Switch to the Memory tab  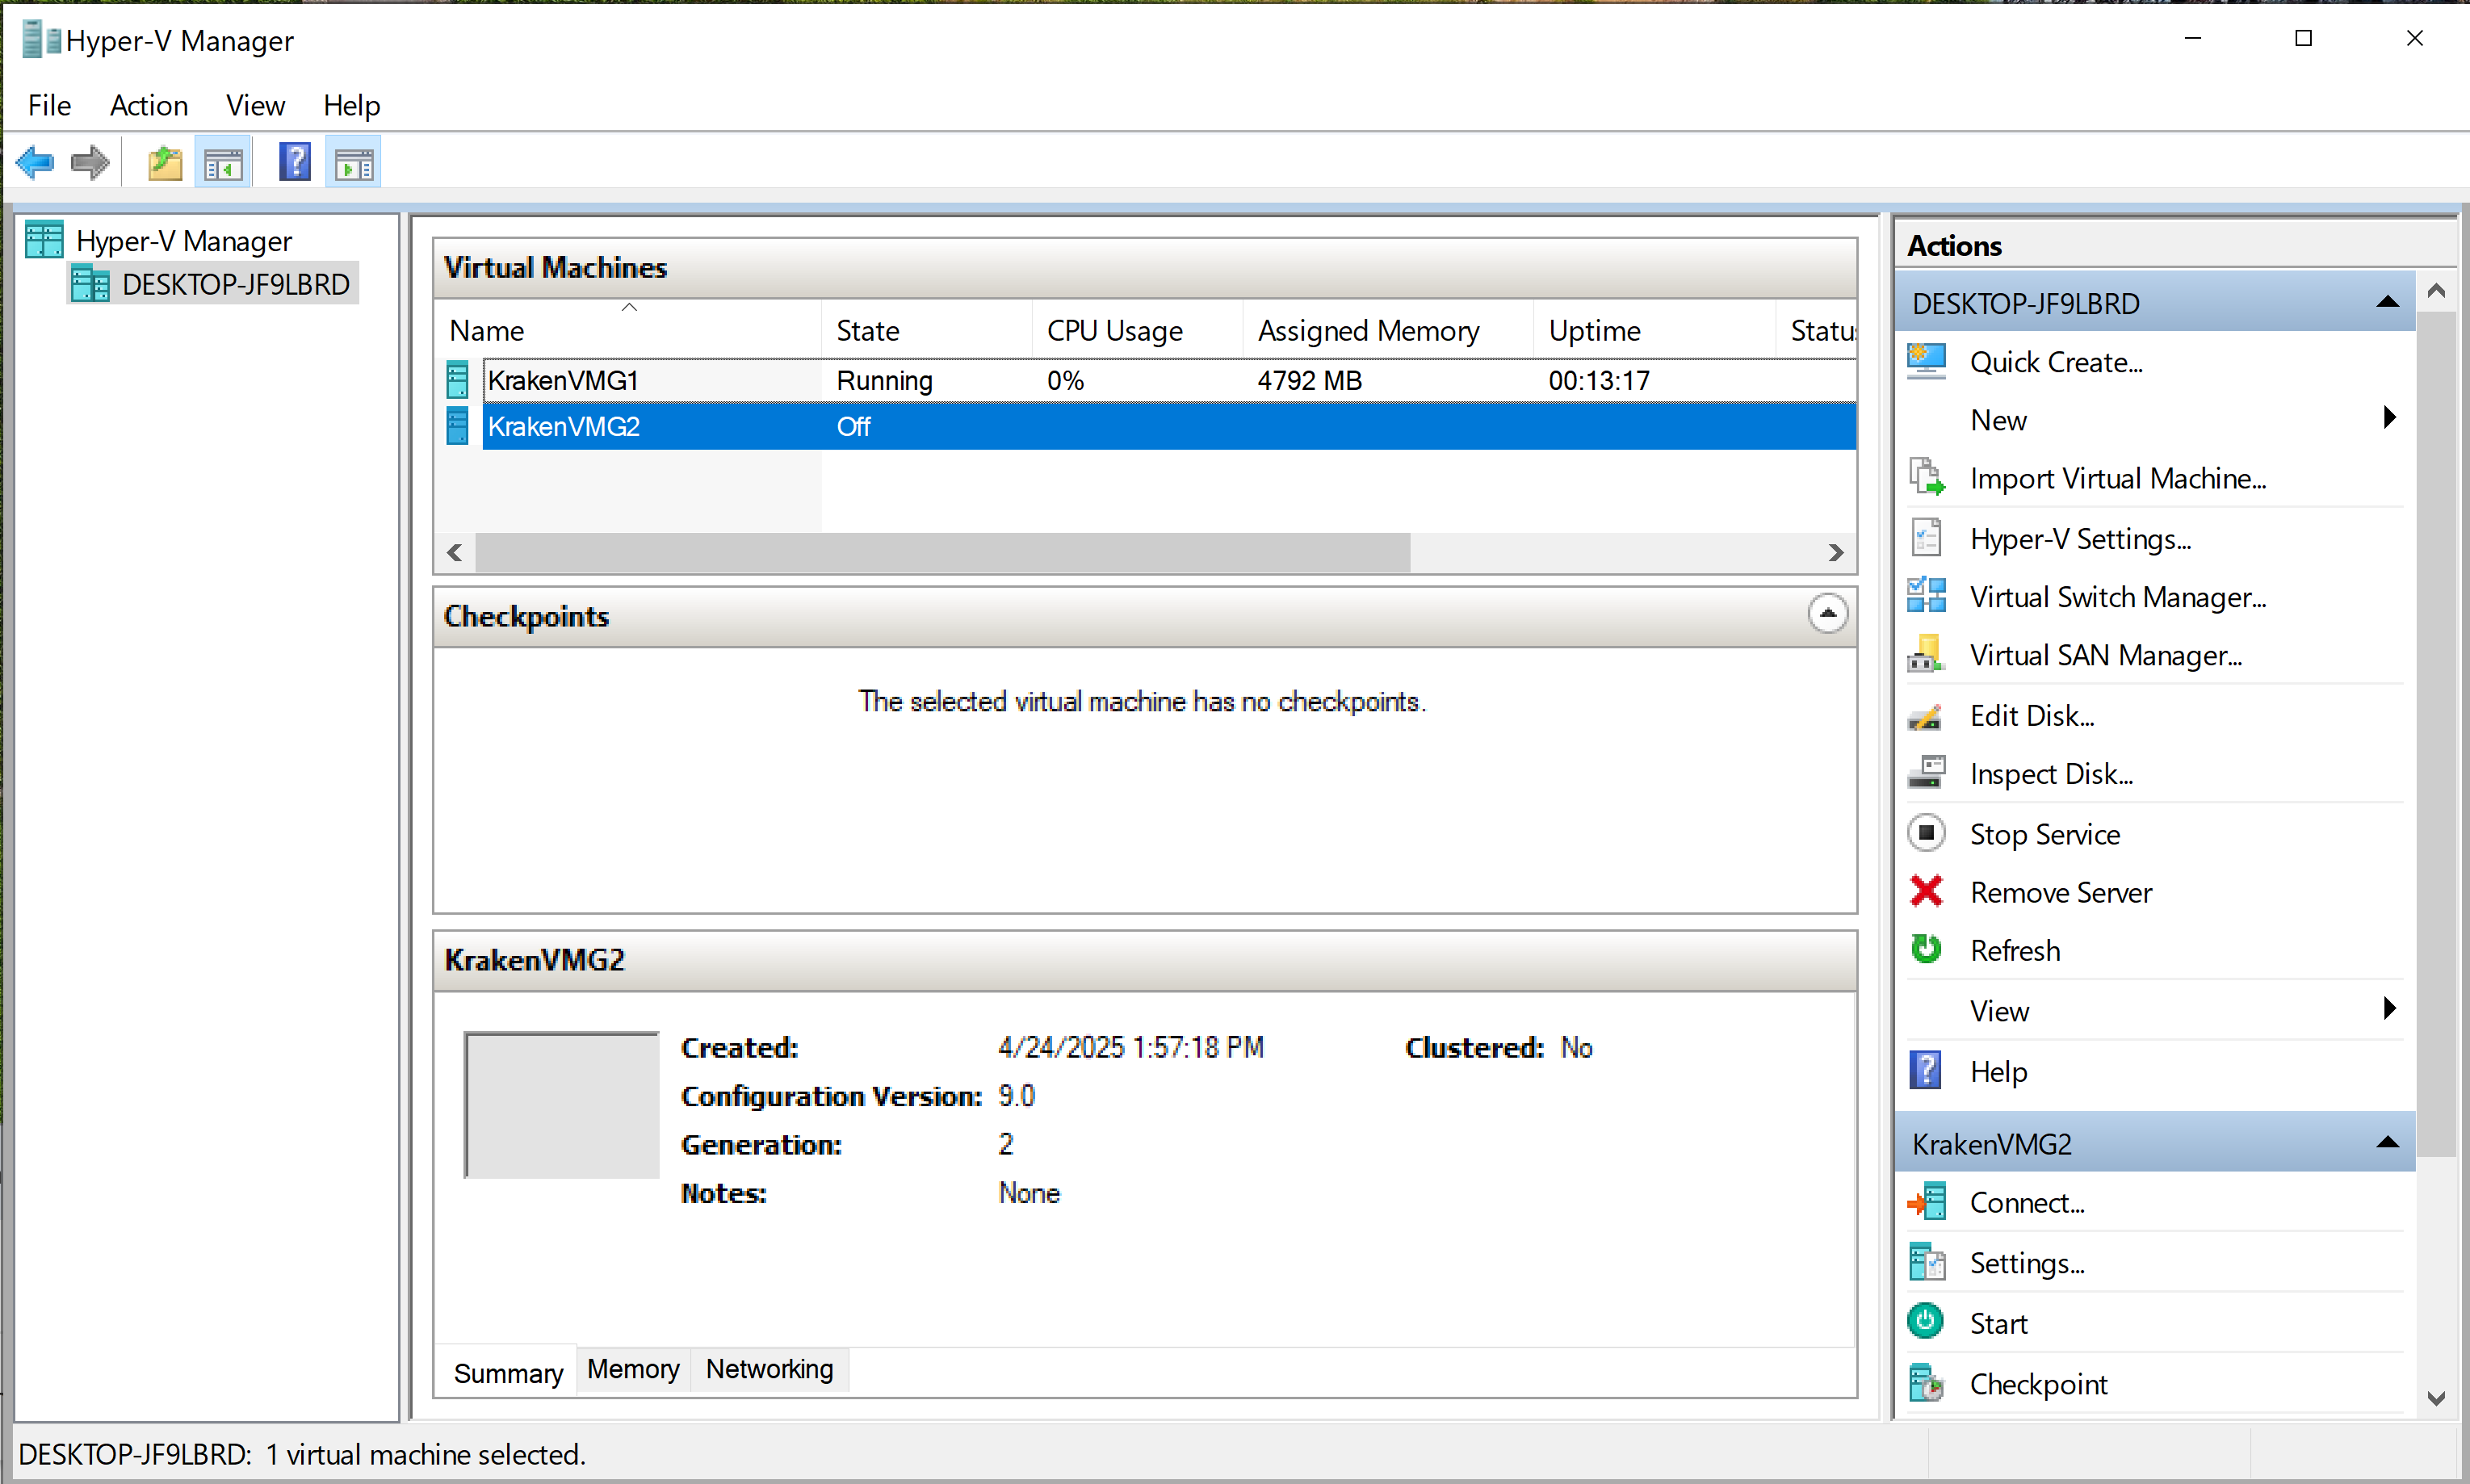tap(632, 1369)
